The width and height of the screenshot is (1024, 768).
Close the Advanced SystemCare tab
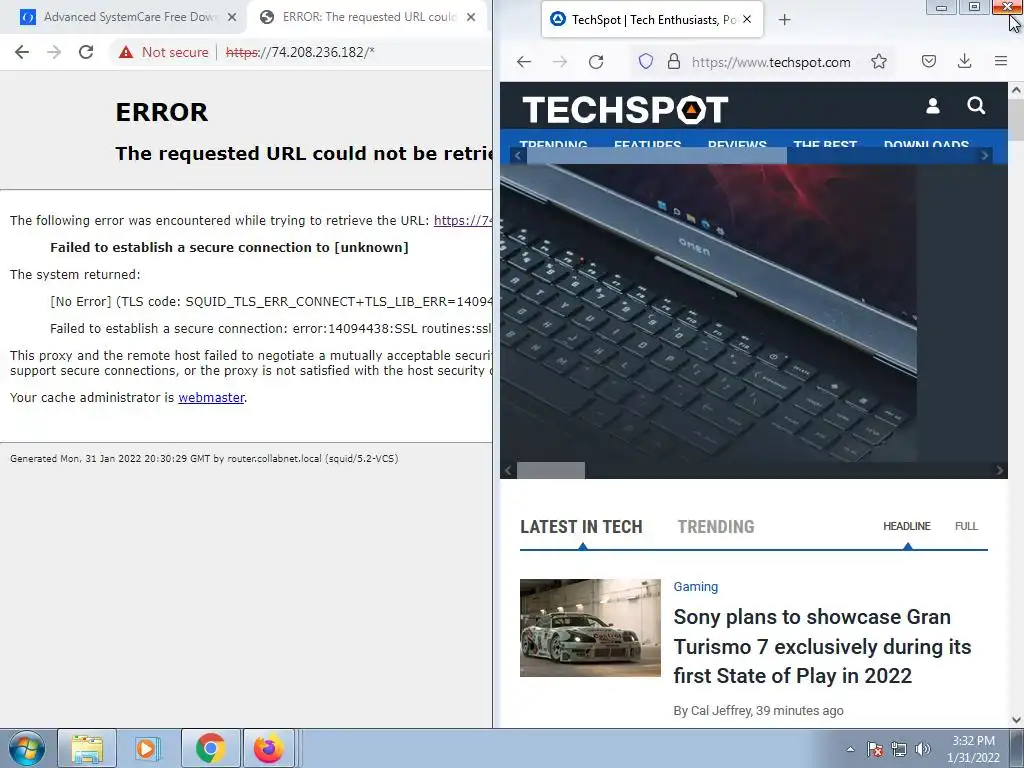click(232, 18)
